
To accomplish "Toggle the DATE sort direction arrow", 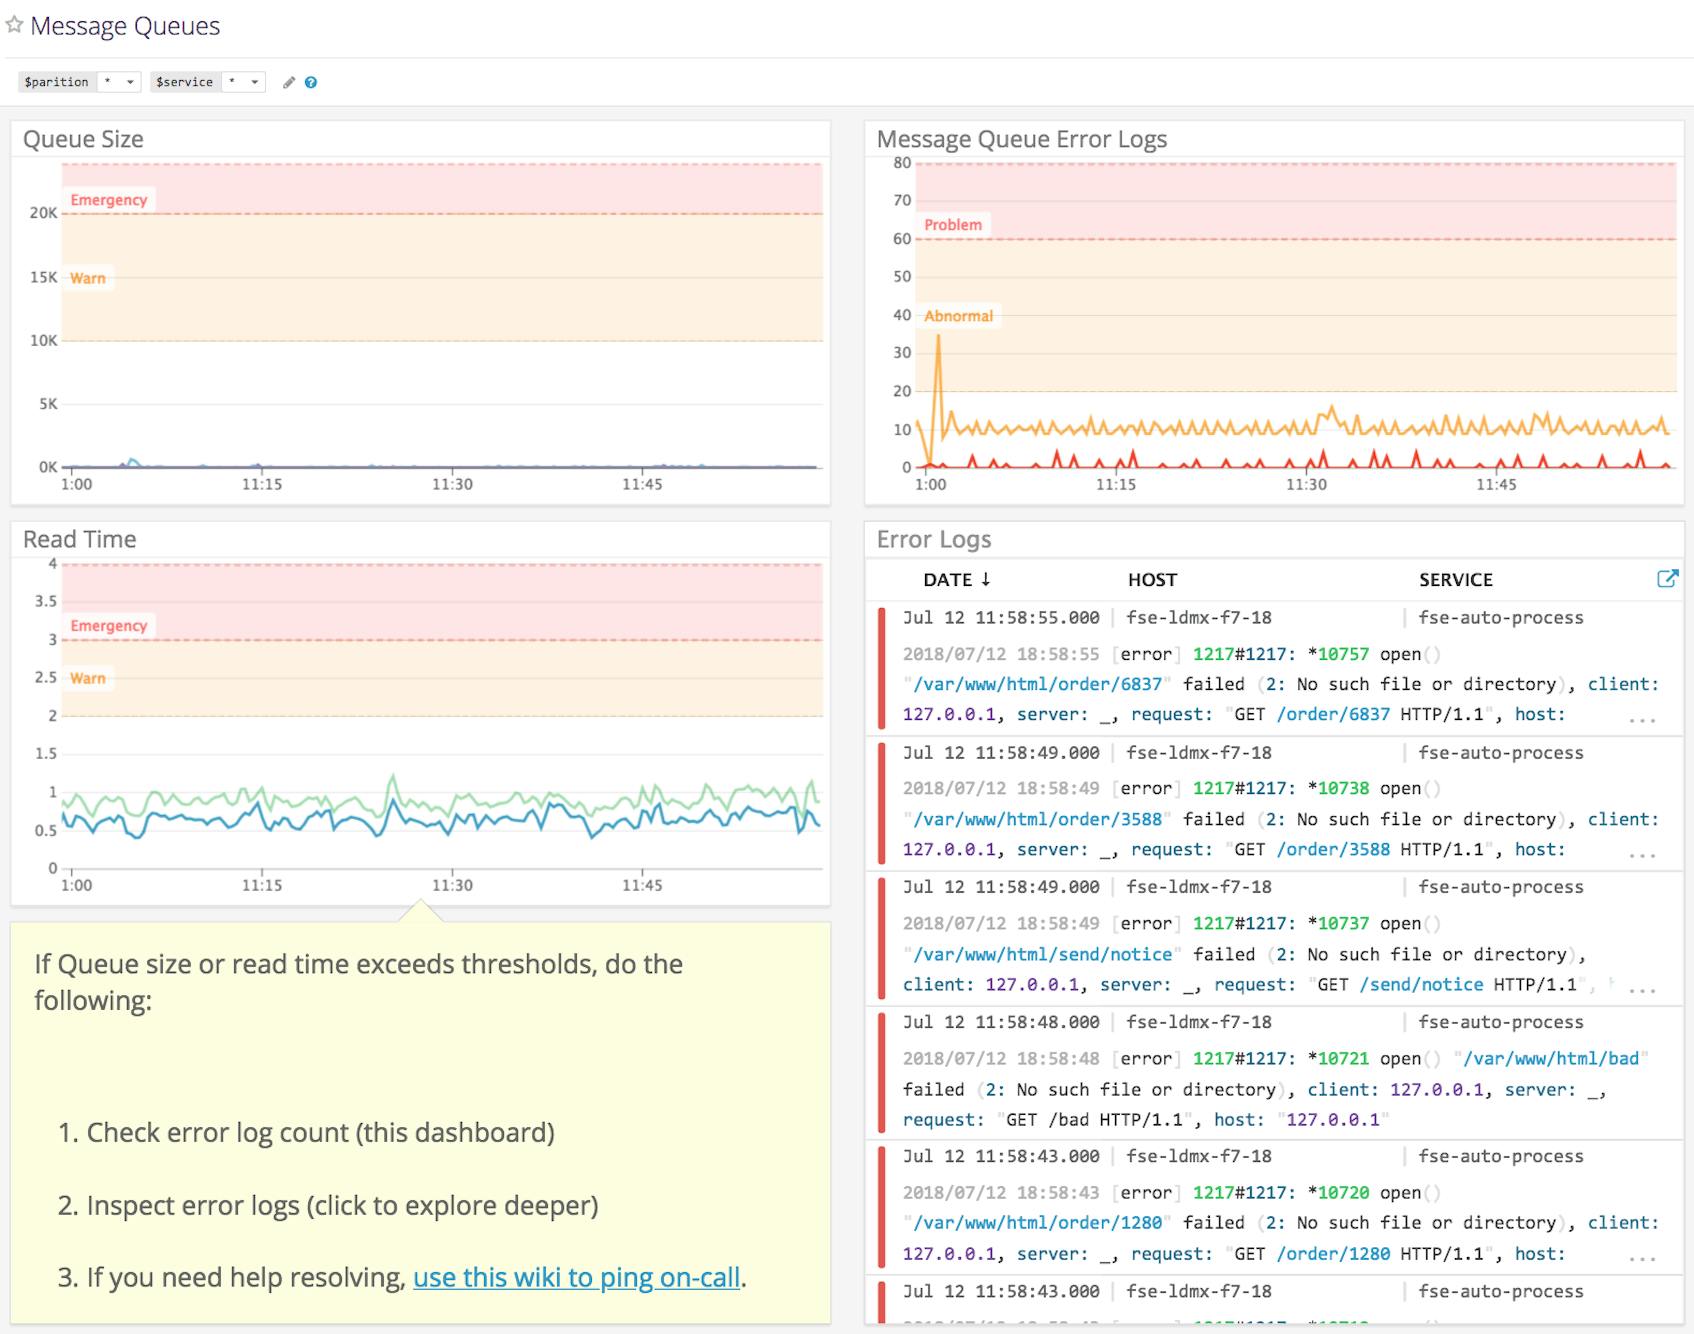I will [x=988, y=579].
